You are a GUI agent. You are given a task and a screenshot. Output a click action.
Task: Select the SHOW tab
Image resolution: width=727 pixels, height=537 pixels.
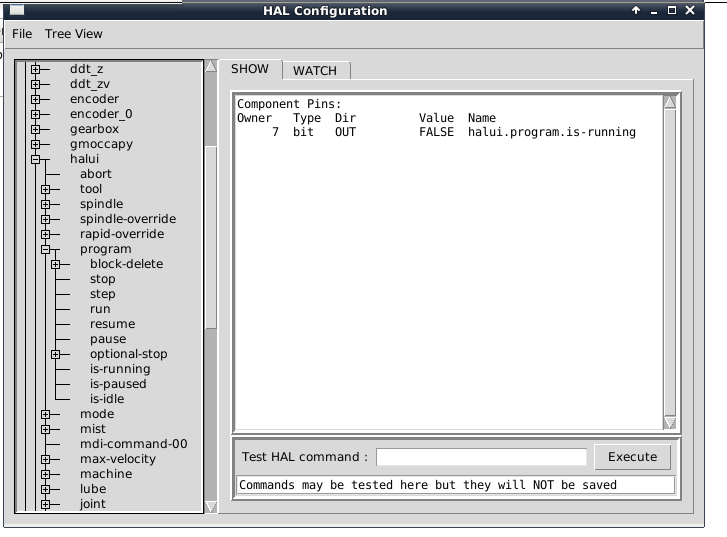(250, 69)
